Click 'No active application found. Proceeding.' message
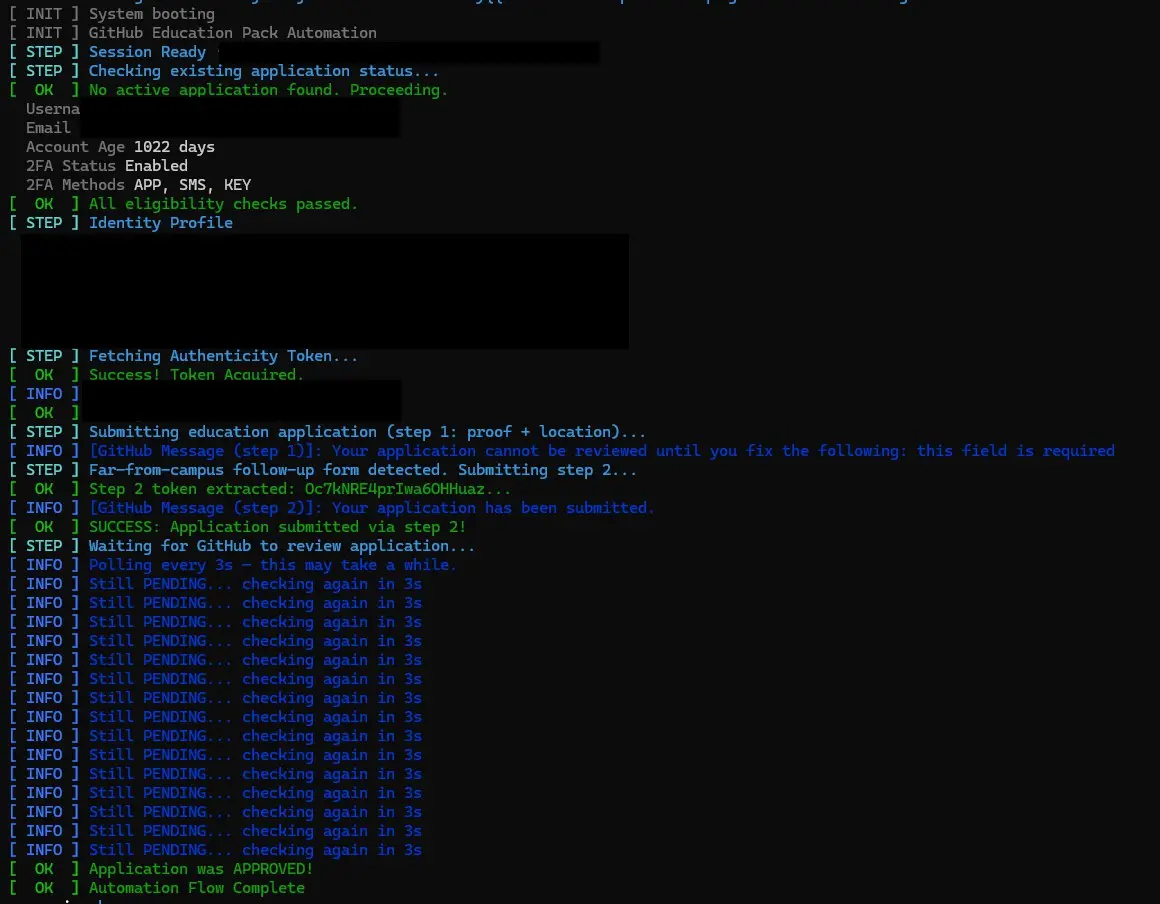Screen dimensions: 1160x904 (x=268, y=90)
